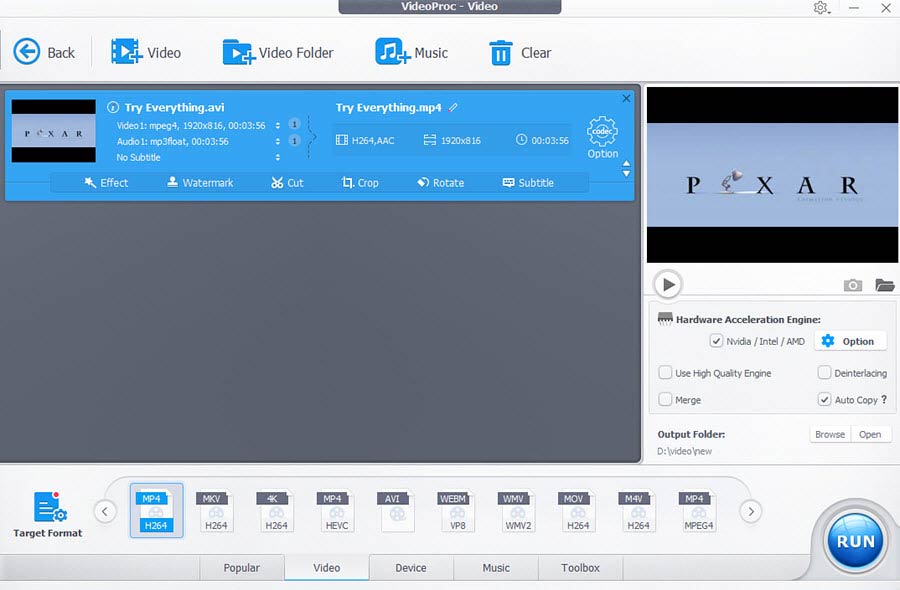Switch to the Popular tab
Screen dimensions: 900x590
point(242,568)
